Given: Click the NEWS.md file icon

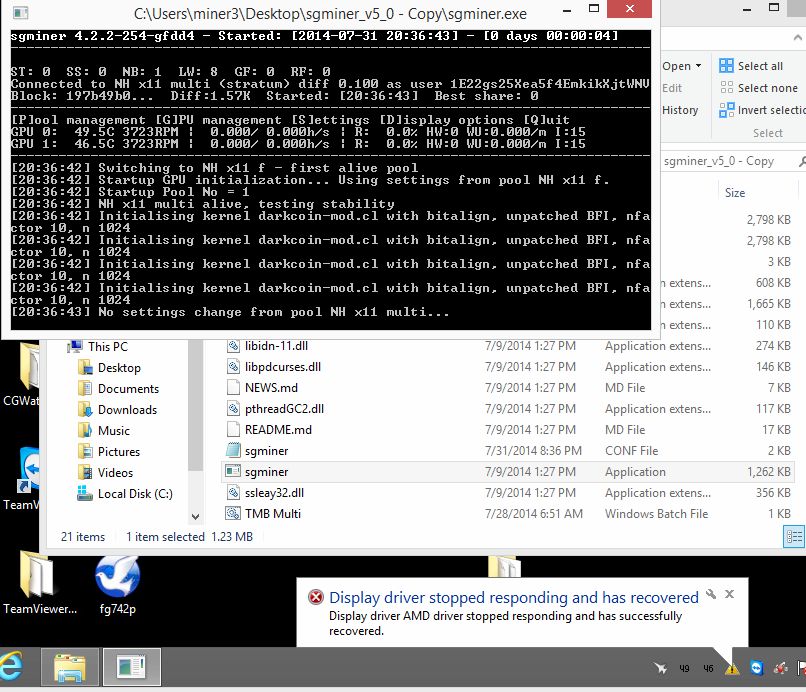Looking at the screenshot, I should click(x=233, y=388).
